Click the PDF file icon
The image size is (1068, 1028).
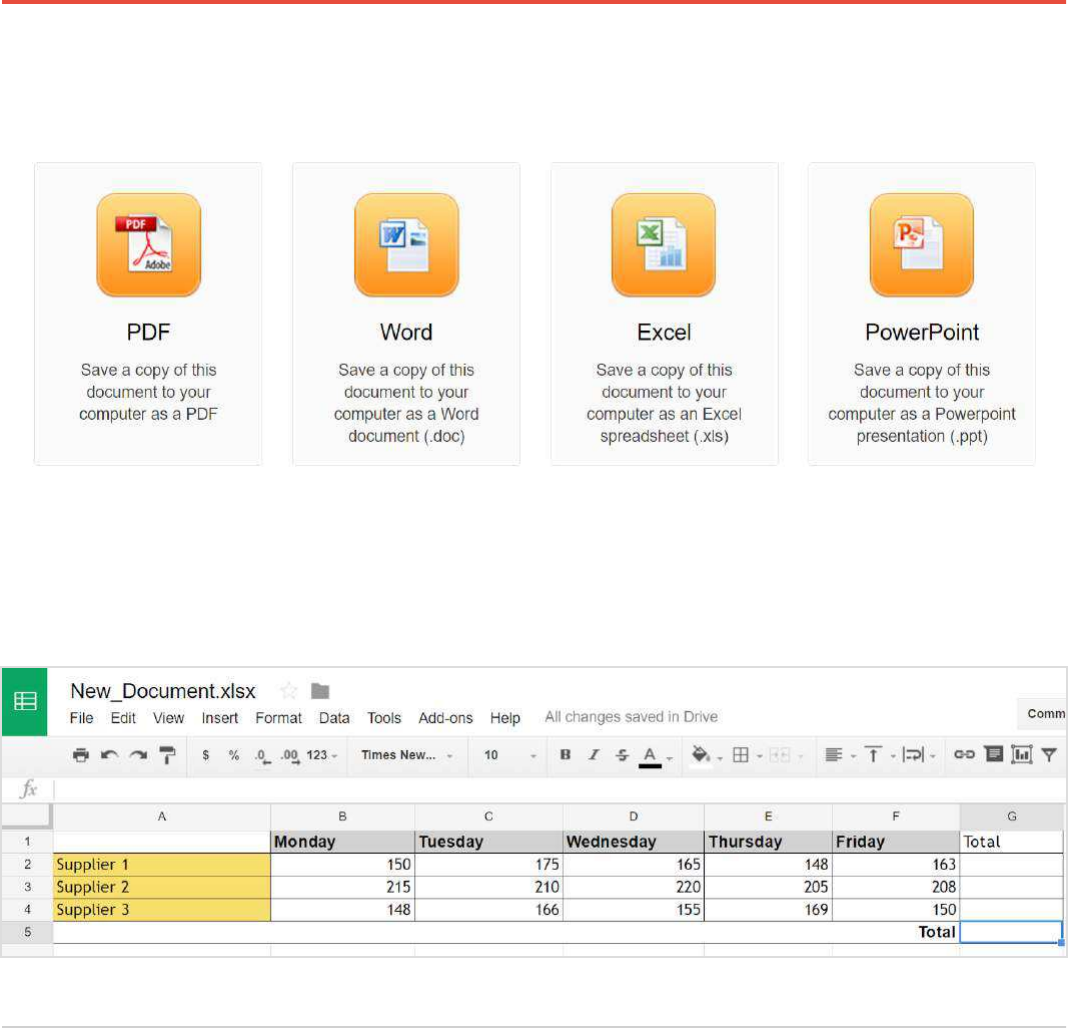148,245
